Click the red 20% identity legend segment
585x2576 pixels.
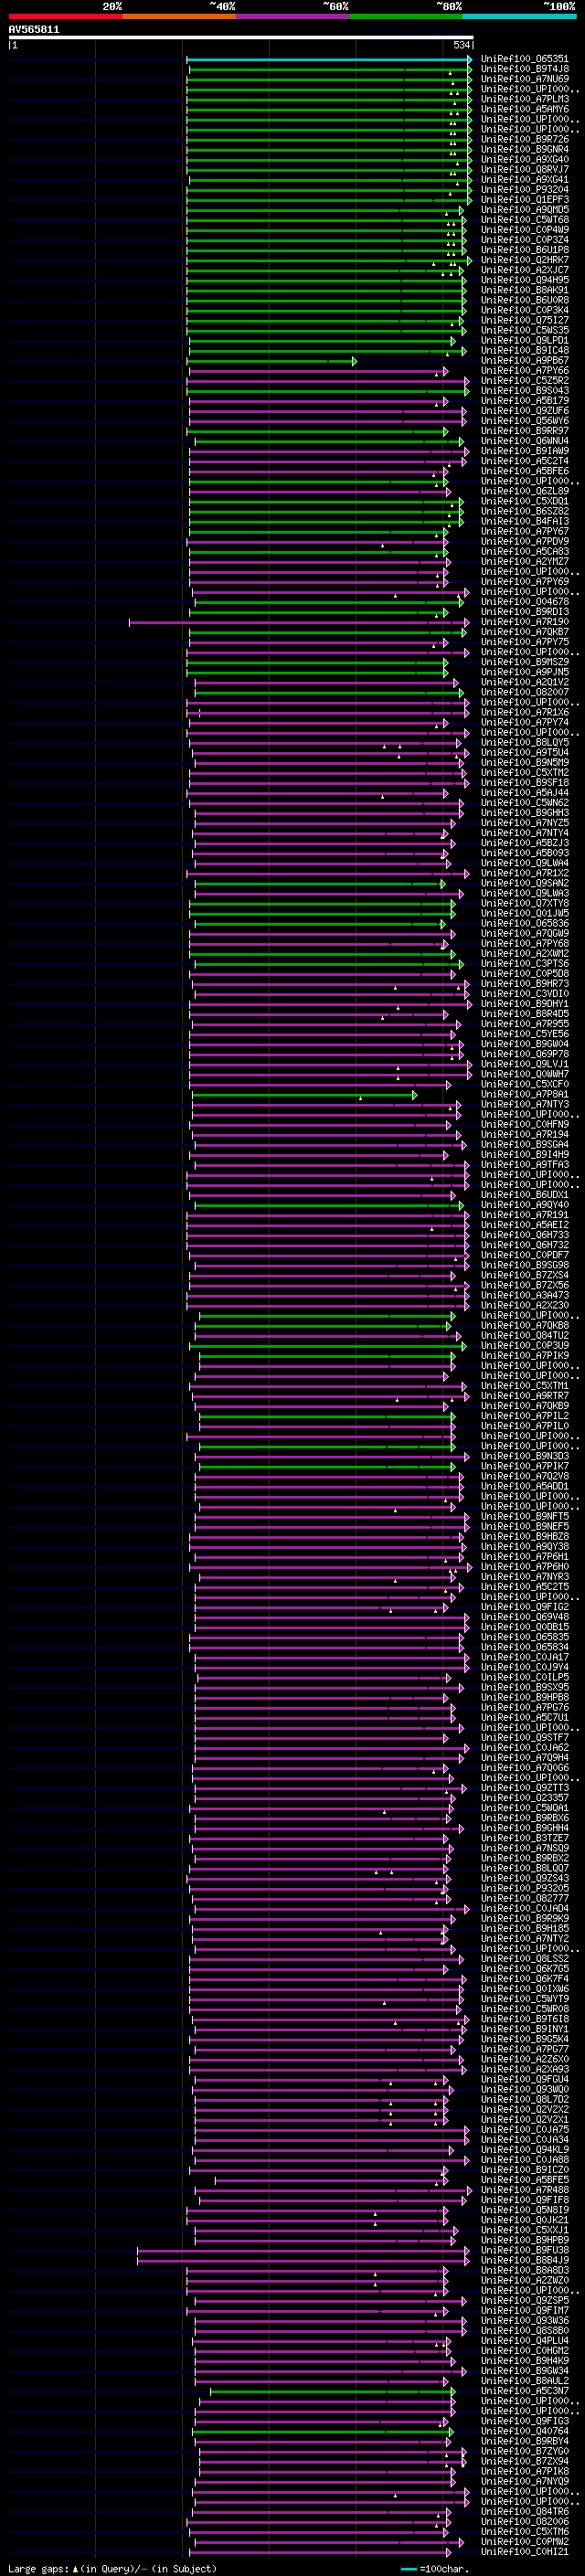pos(65,16)
